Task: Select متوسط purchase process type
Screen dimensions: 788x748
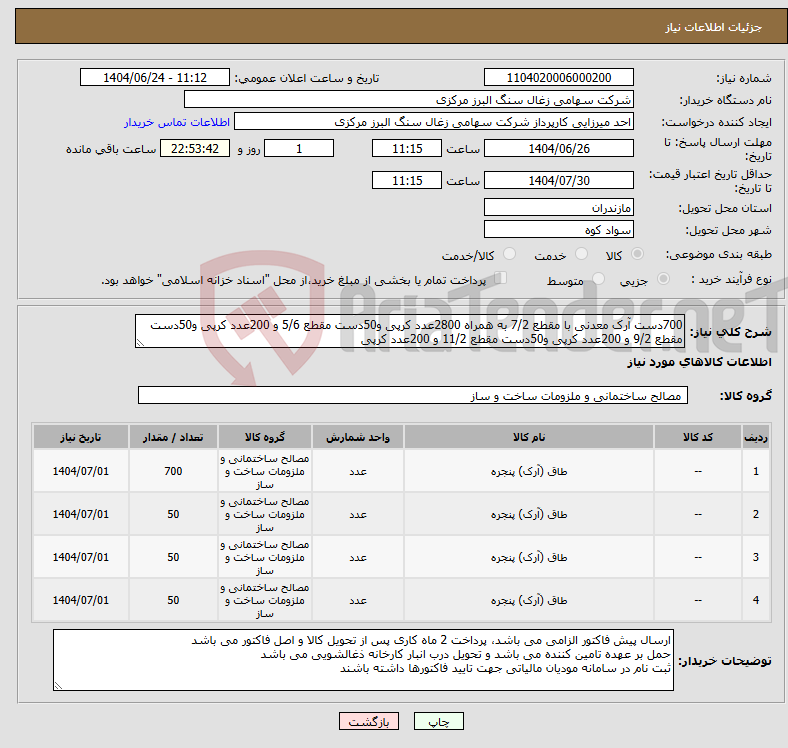Action: tap(598, 281)
